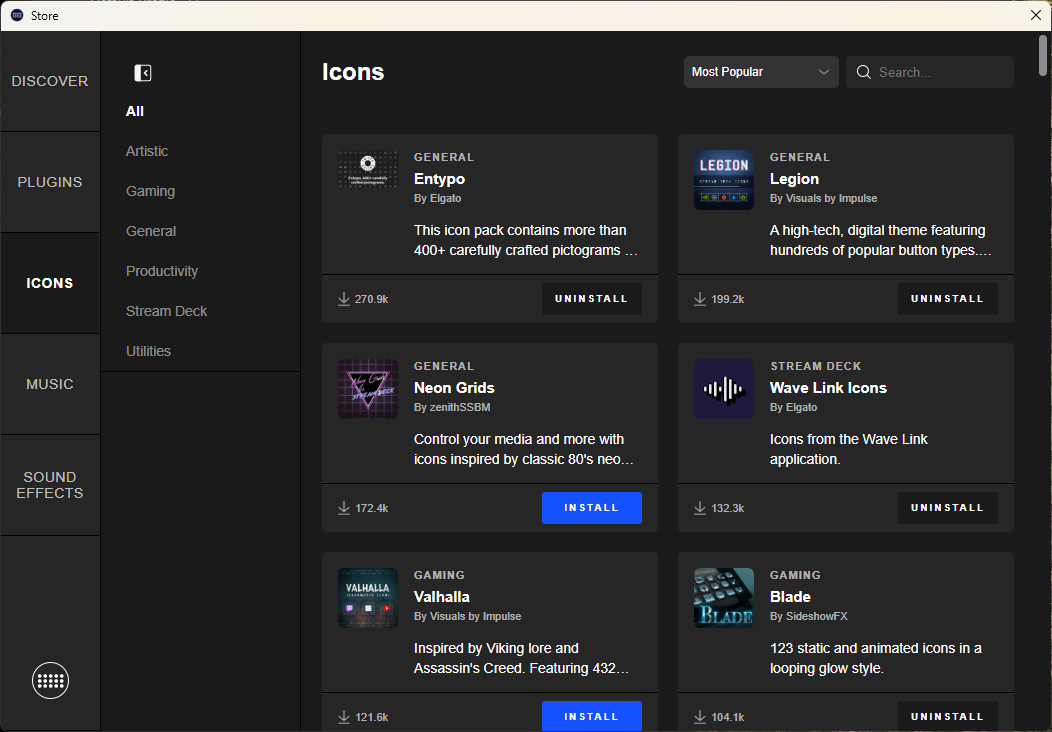
Task: Click the Blade description about 123 icons
Action: (x=876, y=658)
